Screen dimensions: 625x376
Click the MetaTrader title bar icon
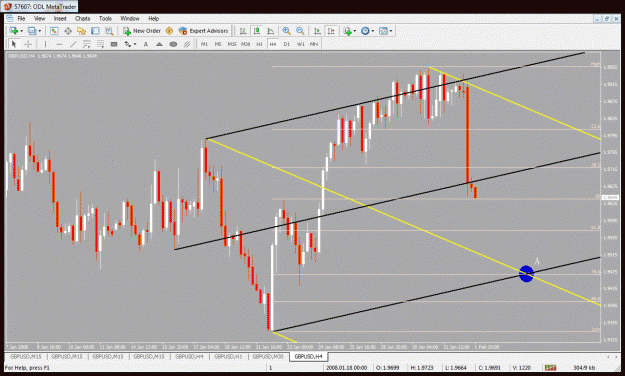[x=7, y=6]
